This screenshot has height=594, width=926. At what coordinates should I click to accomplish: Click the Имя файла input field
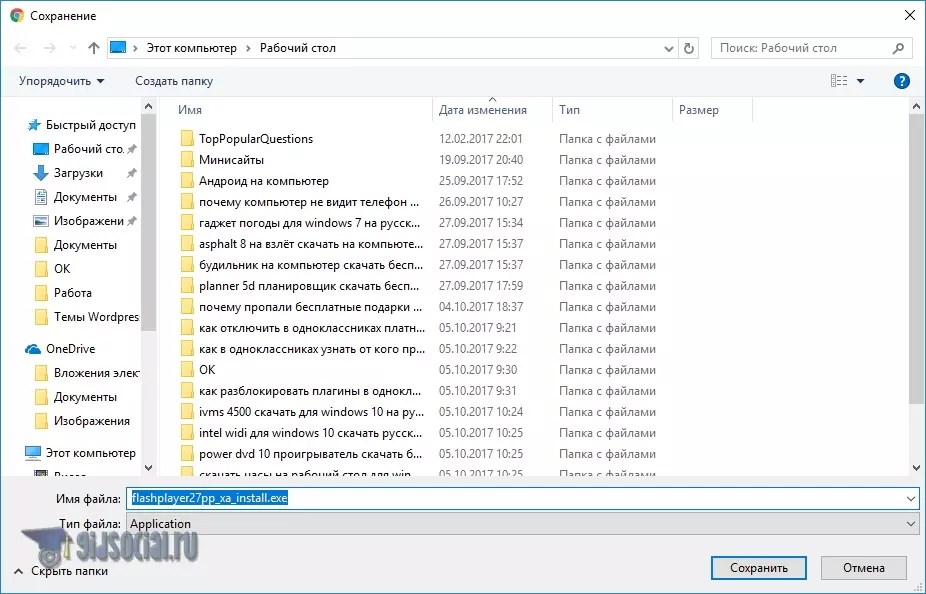click(x=520, y=498)
